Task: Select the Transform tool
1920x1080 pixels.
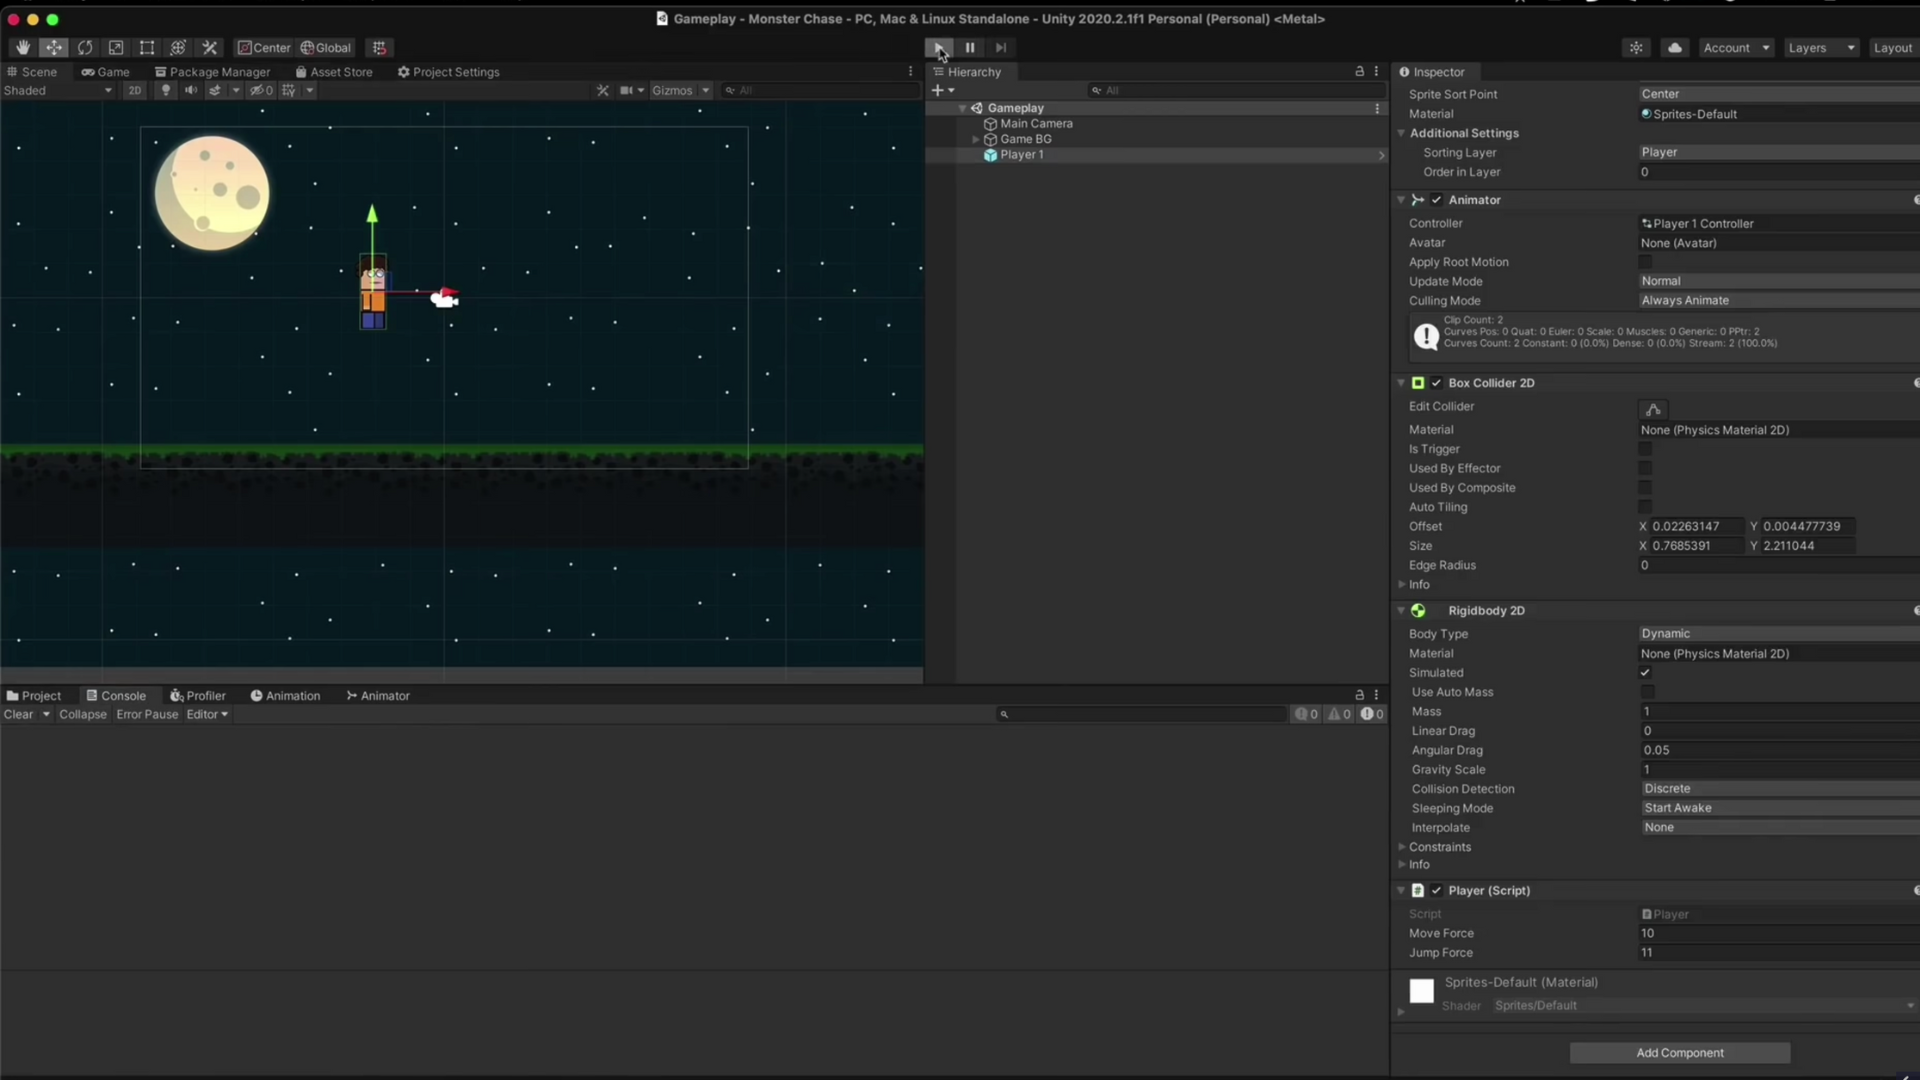Action: click(x=178, y=48)
